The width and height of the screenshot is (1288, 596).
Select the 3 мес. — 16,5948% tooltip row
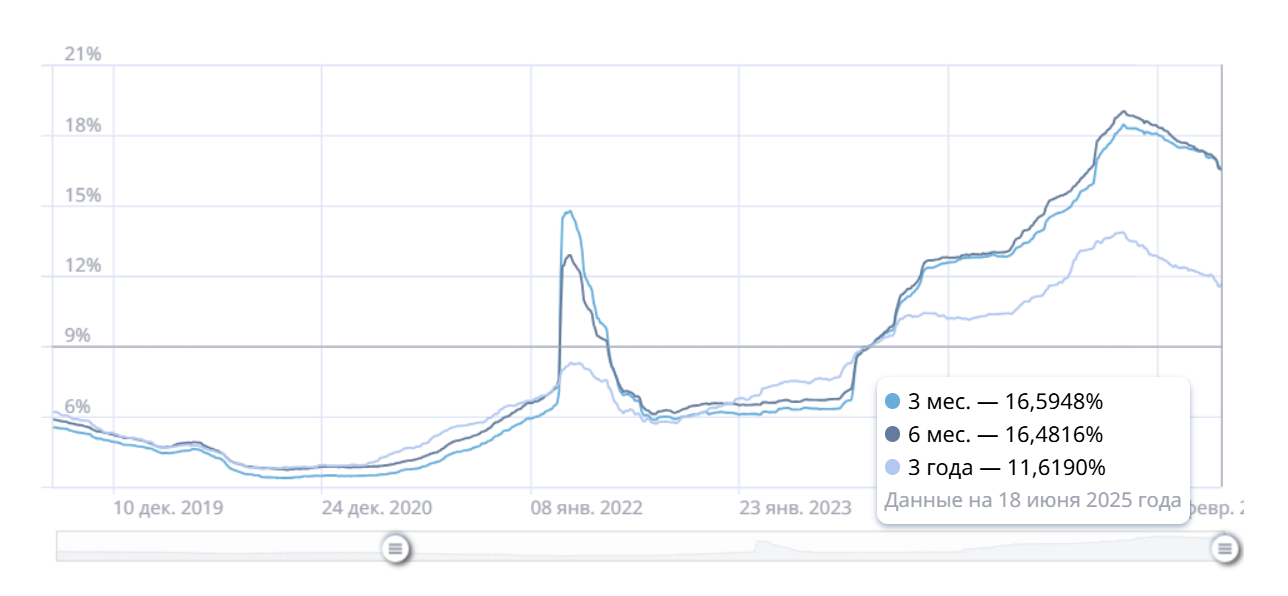coord(1005,403)
